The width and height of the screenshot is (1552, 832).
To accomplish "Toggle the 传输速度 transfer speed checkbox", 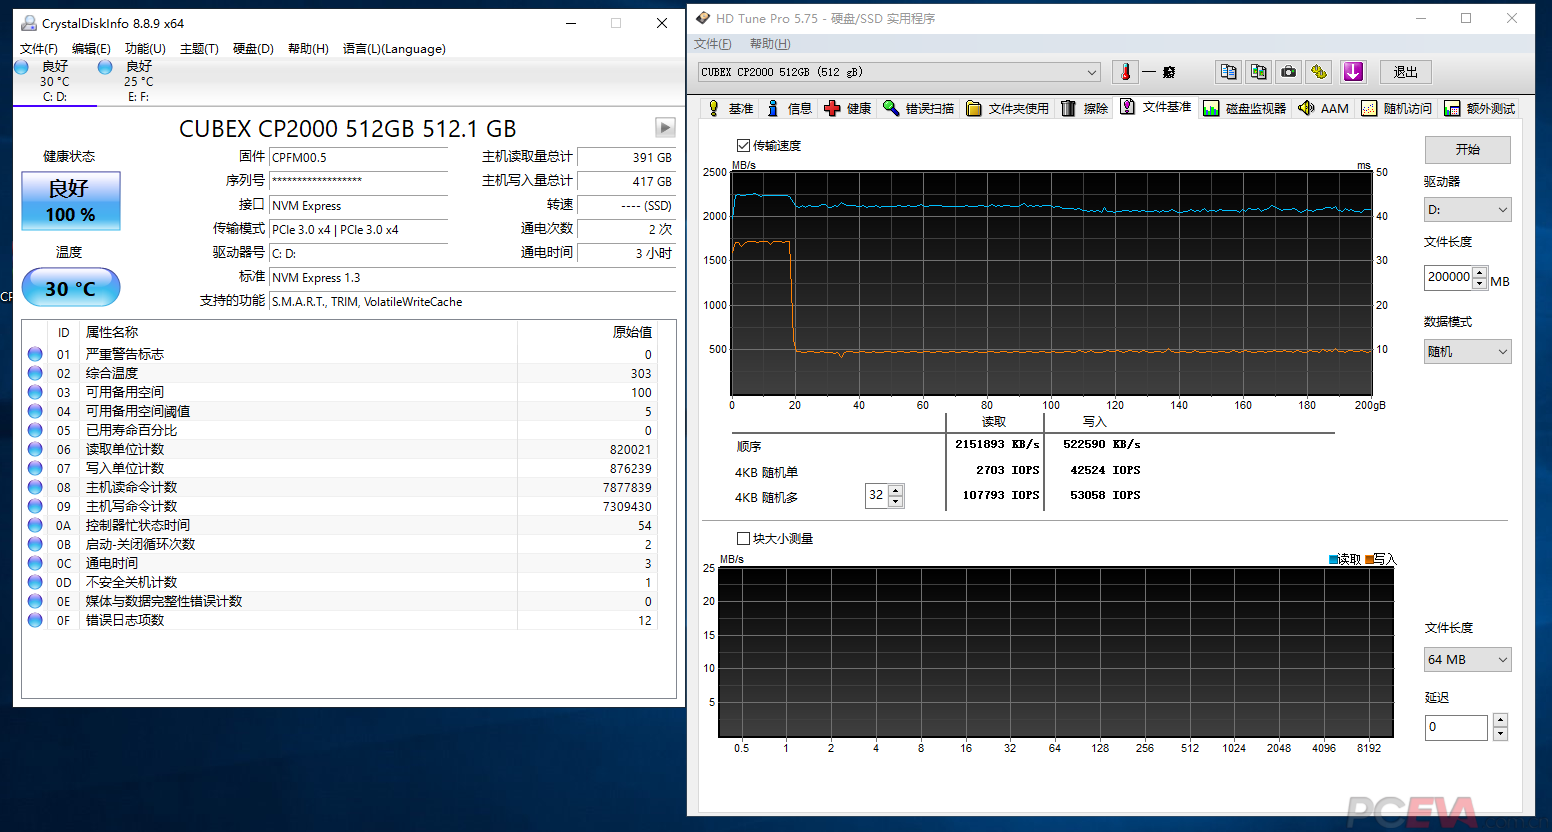I will 743,146.
